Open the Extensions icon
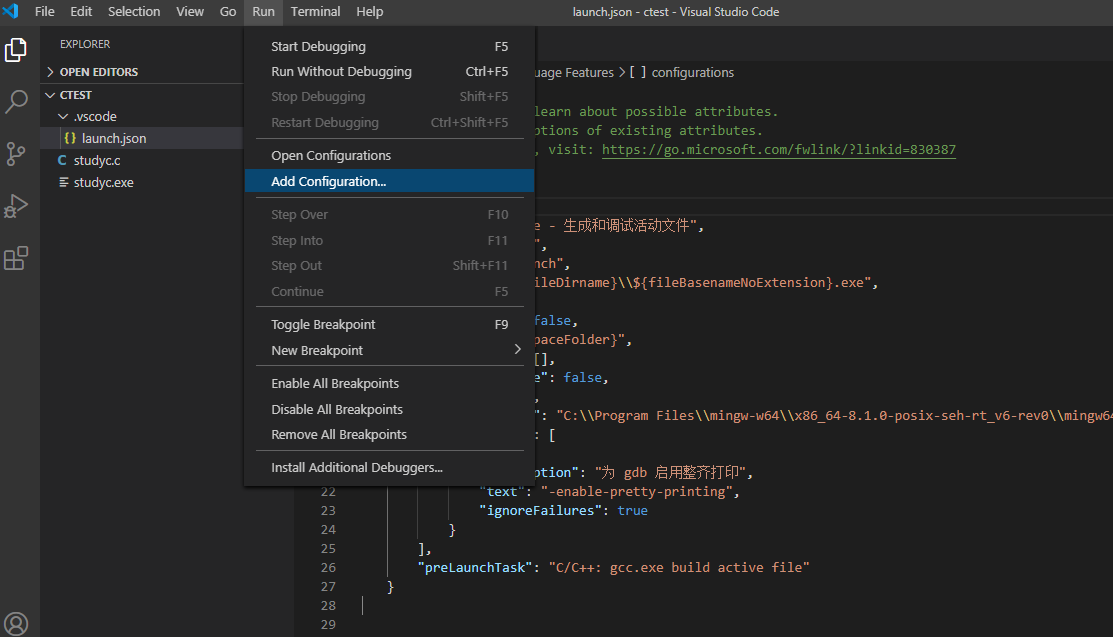This screenshot has height=637, width=1113. (x=16, y=258)
